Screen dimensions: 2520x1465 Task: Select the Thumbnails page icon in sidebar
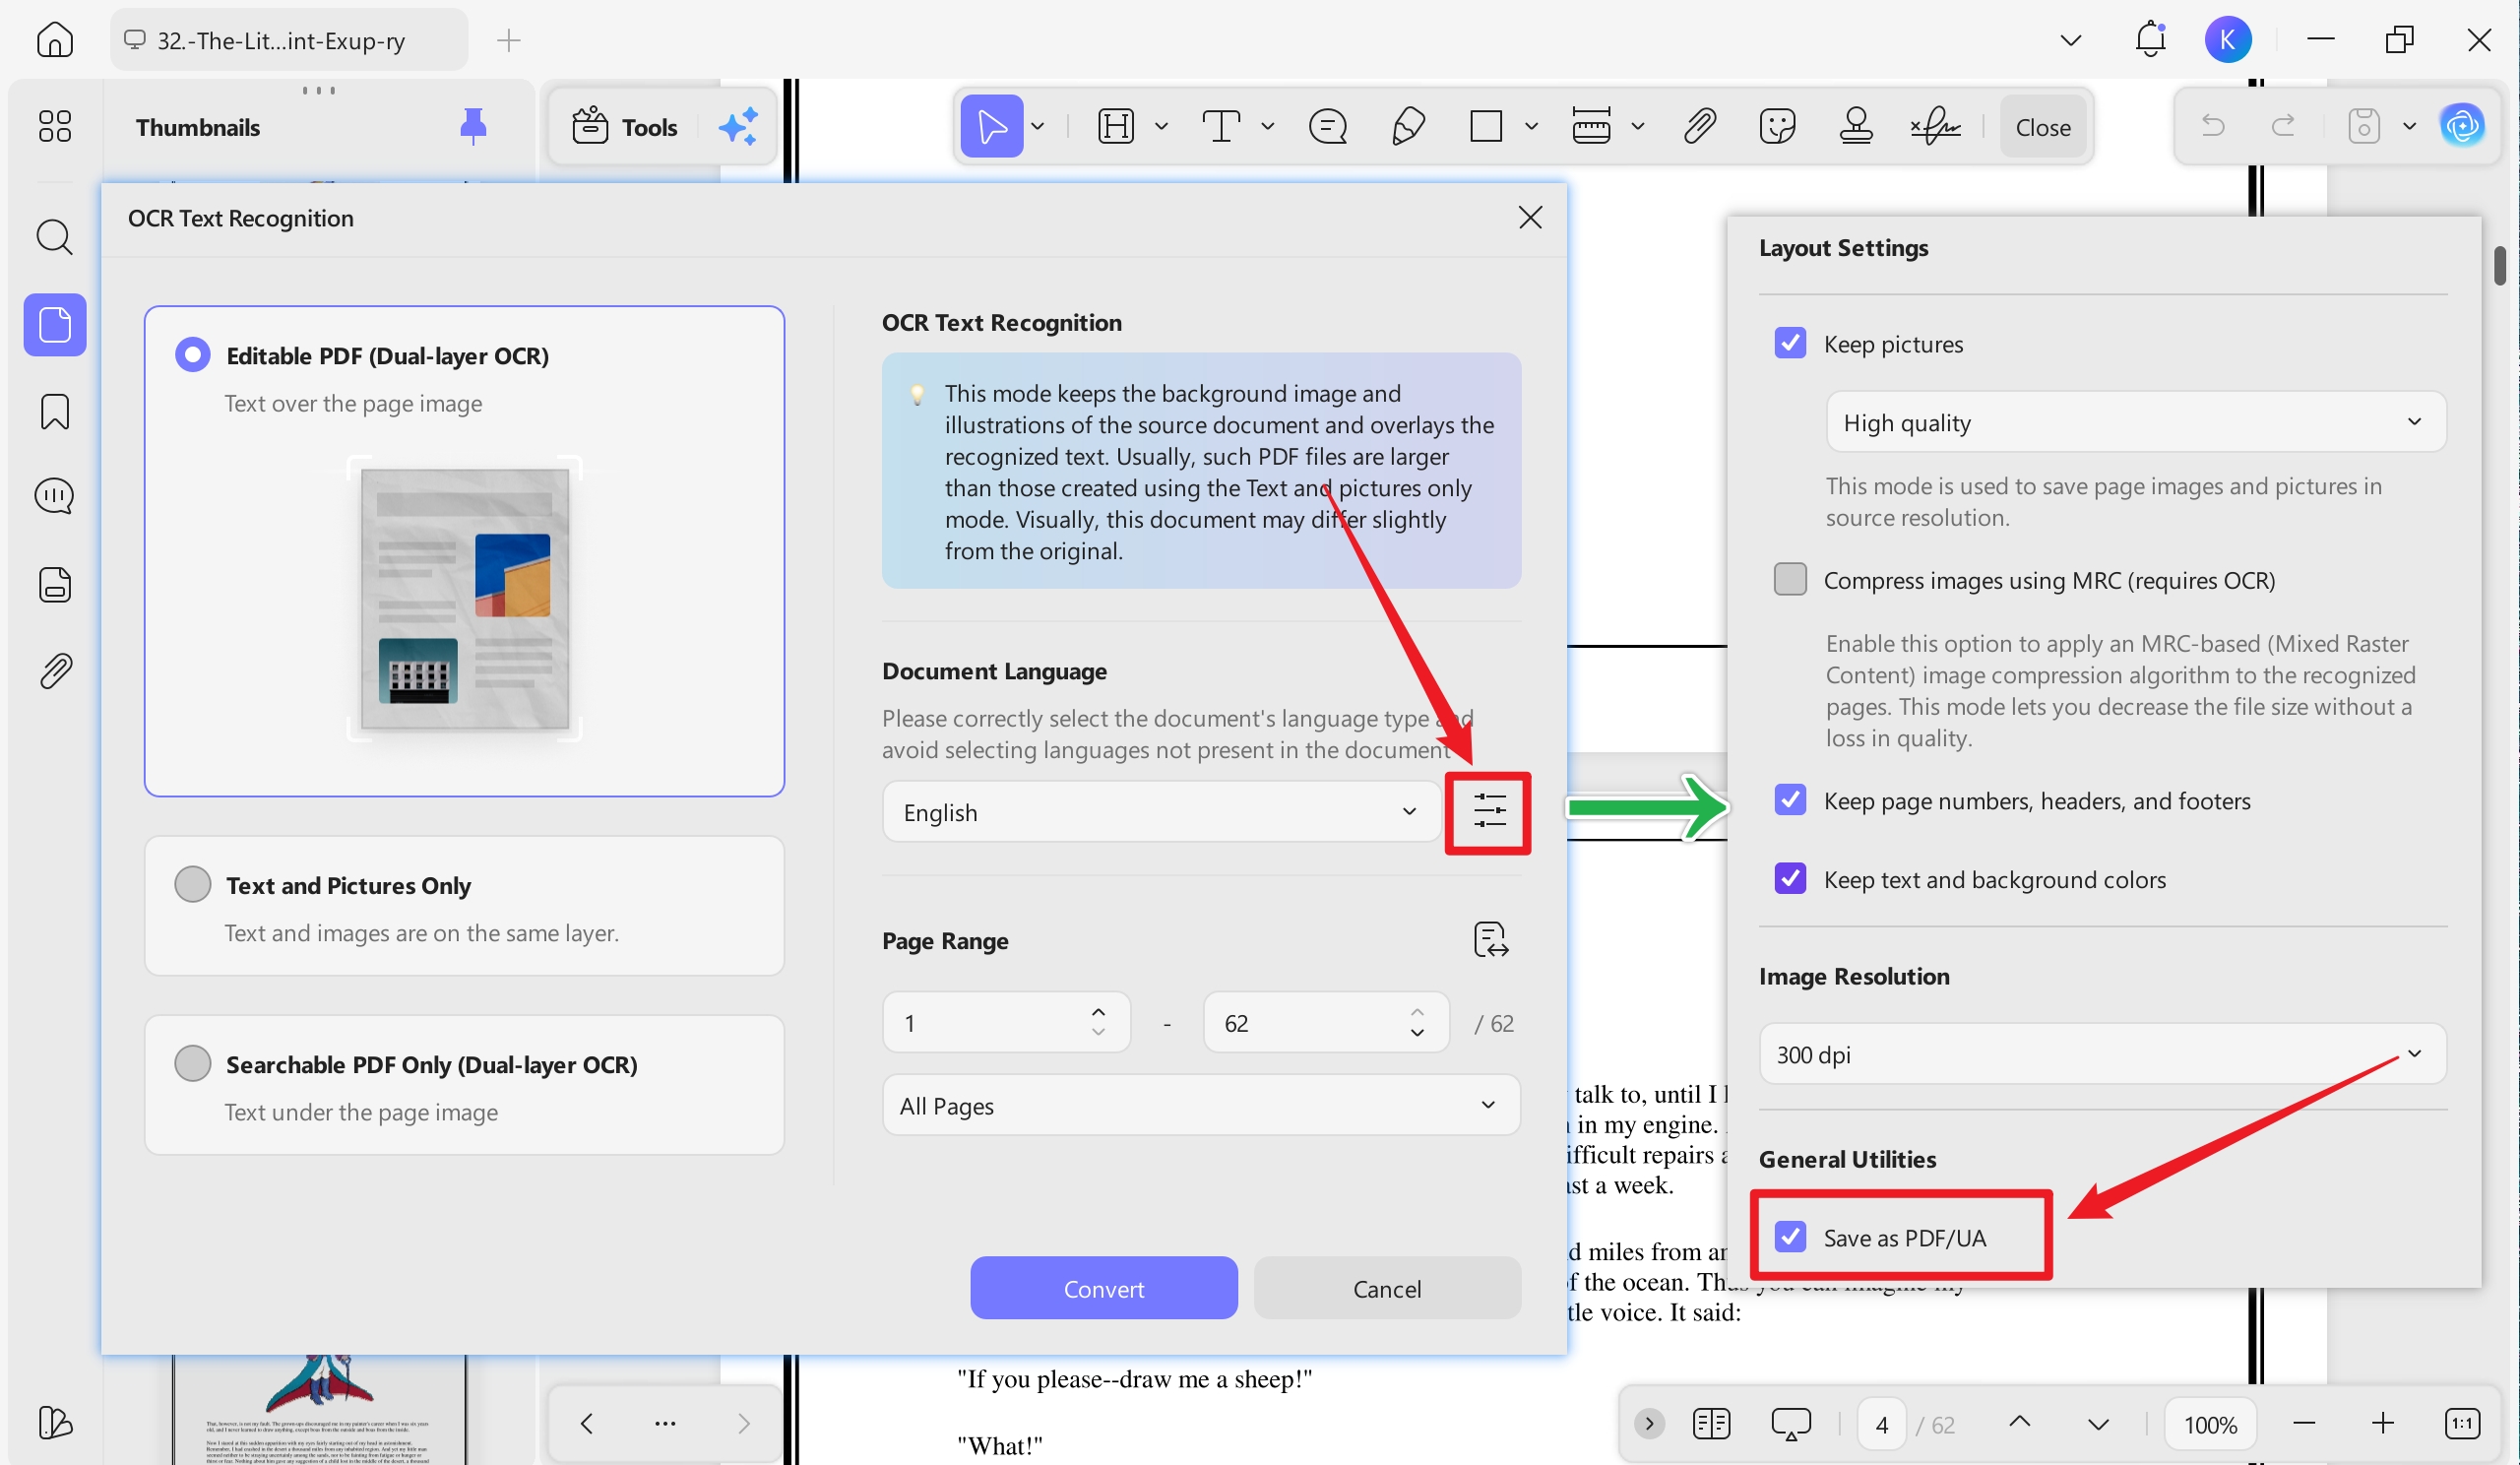[x=54, y=325]
